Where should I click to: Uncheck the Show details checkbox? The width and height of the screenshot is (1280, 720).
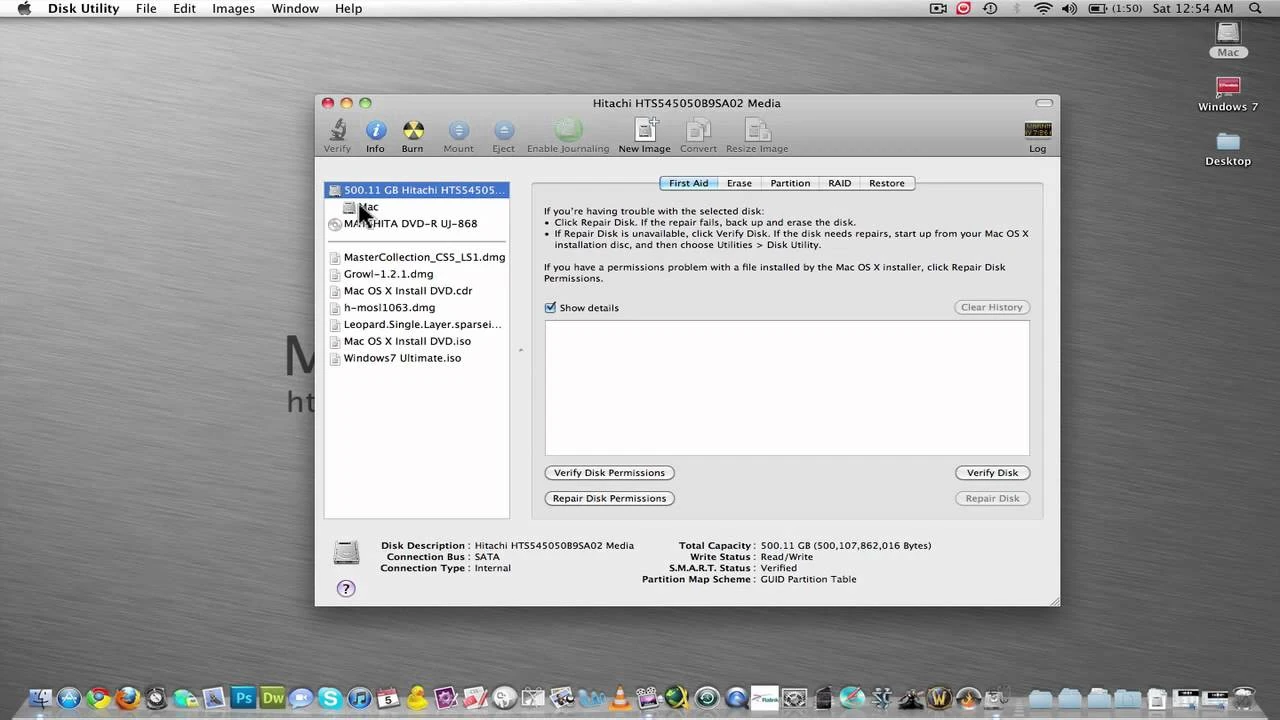coord(550,307)
